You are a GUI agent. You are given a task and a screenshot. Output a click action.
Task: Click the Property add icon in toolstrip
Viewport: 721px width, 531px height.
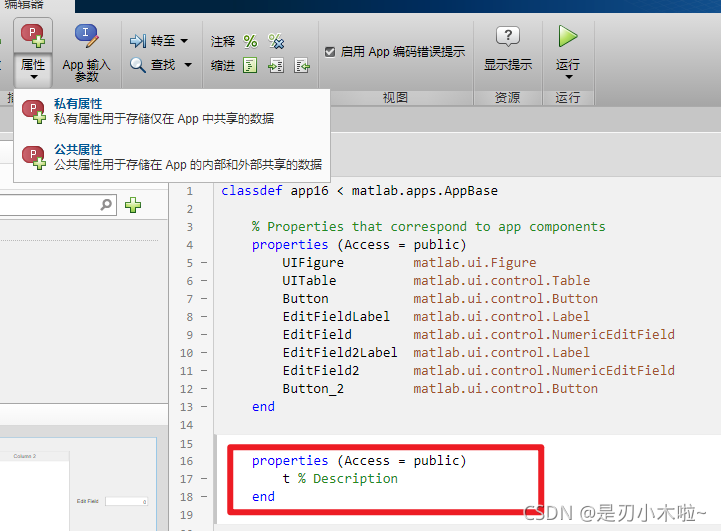(x=33, y=36)
